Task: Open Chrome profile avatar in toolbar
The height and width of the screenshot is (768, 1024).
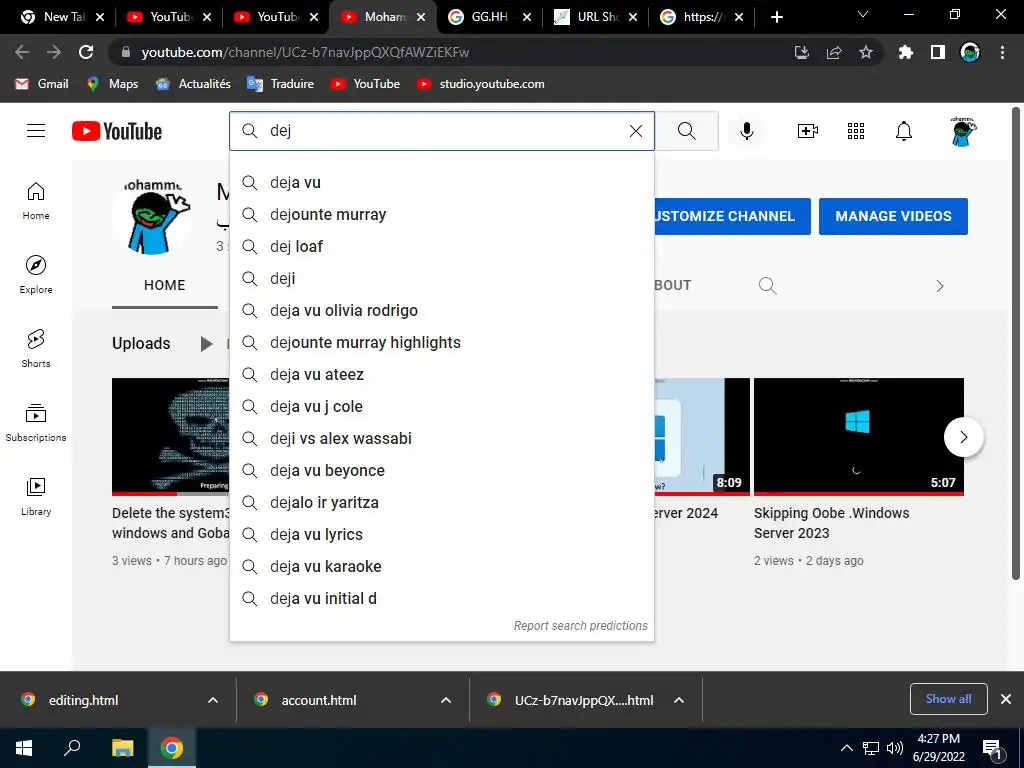Action: tap(970, 52)
